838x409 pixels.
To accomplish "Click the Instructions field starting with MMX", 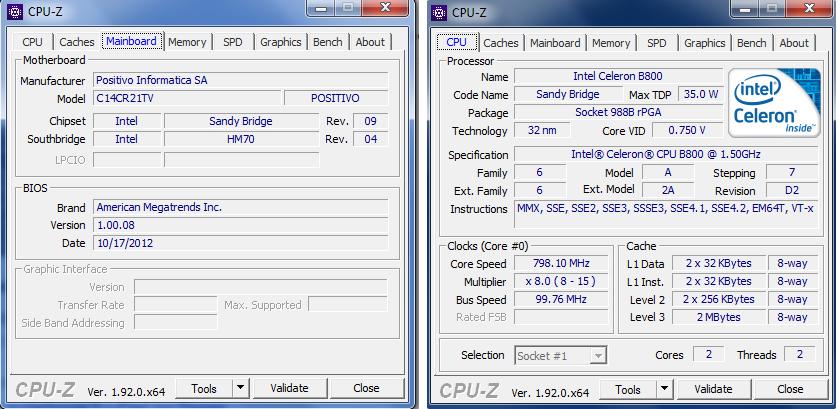I will [x=666, y=215].
